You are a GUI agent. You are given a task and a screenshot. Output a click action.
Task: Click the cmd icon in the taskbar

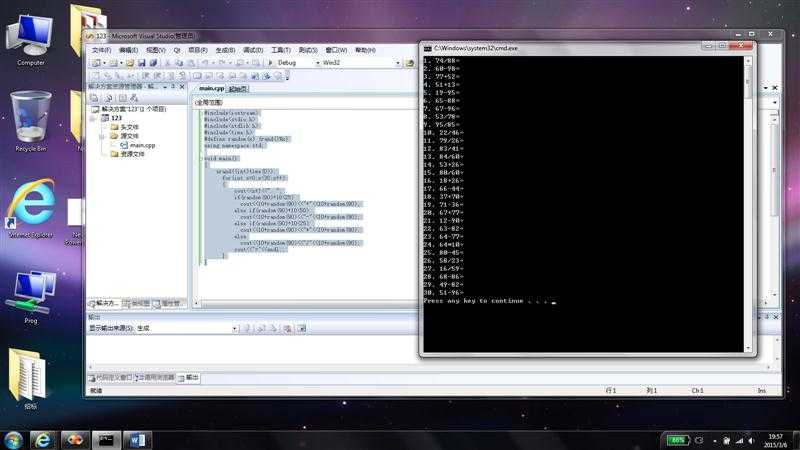[x=106, y=440]
